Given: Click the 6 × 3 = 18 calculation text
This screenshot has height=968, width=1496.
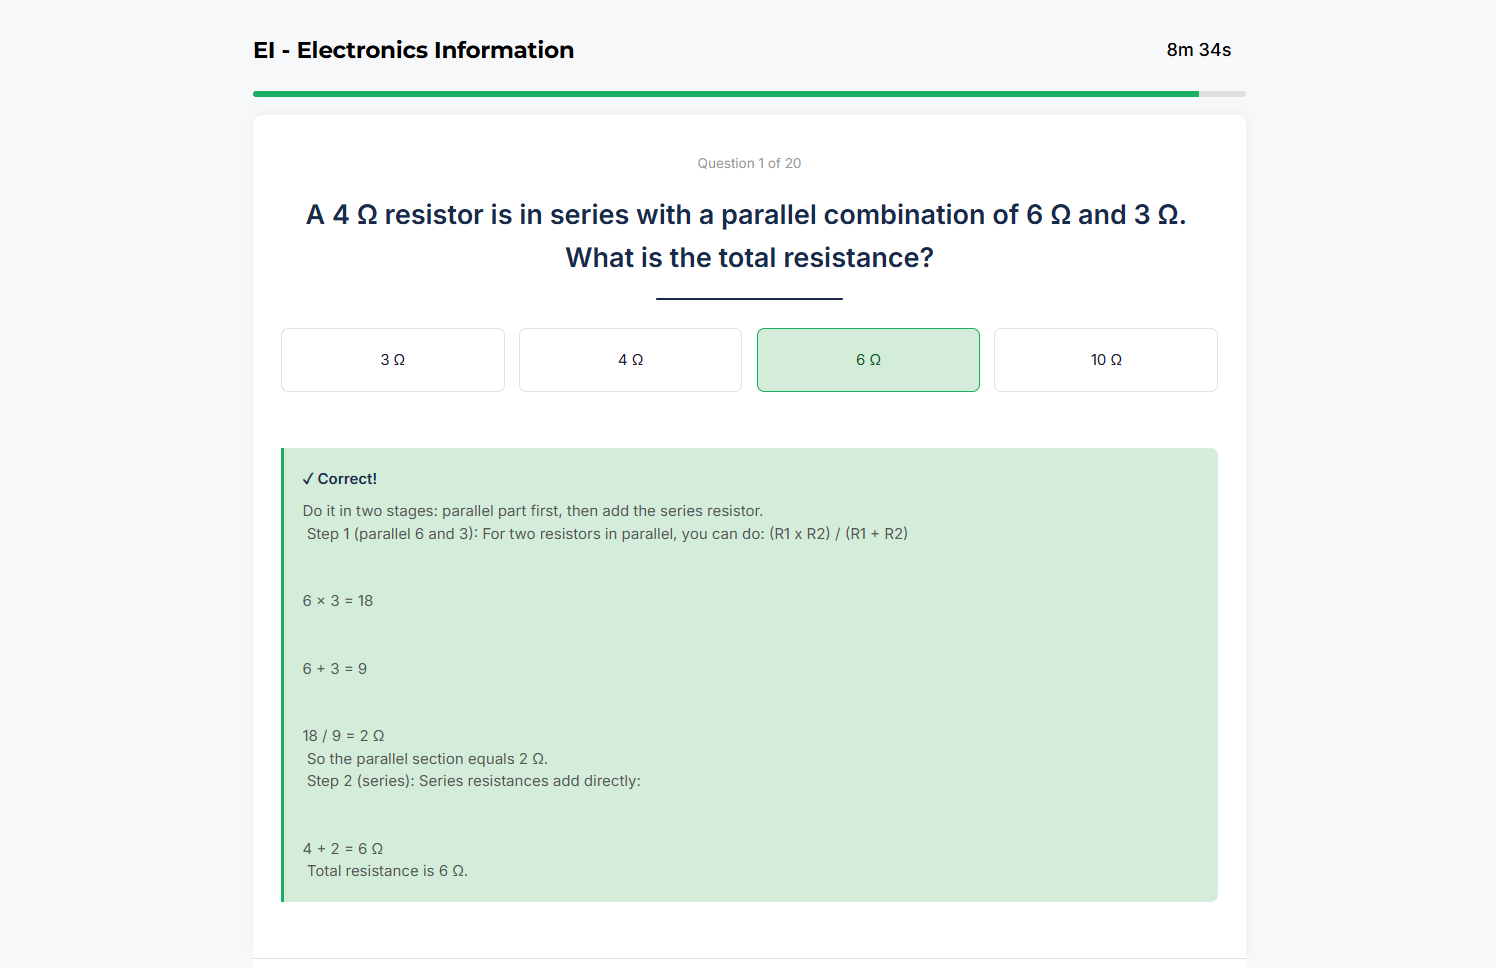Looking at the screenshot, I should pyautogui.click(x=337, y=600).
